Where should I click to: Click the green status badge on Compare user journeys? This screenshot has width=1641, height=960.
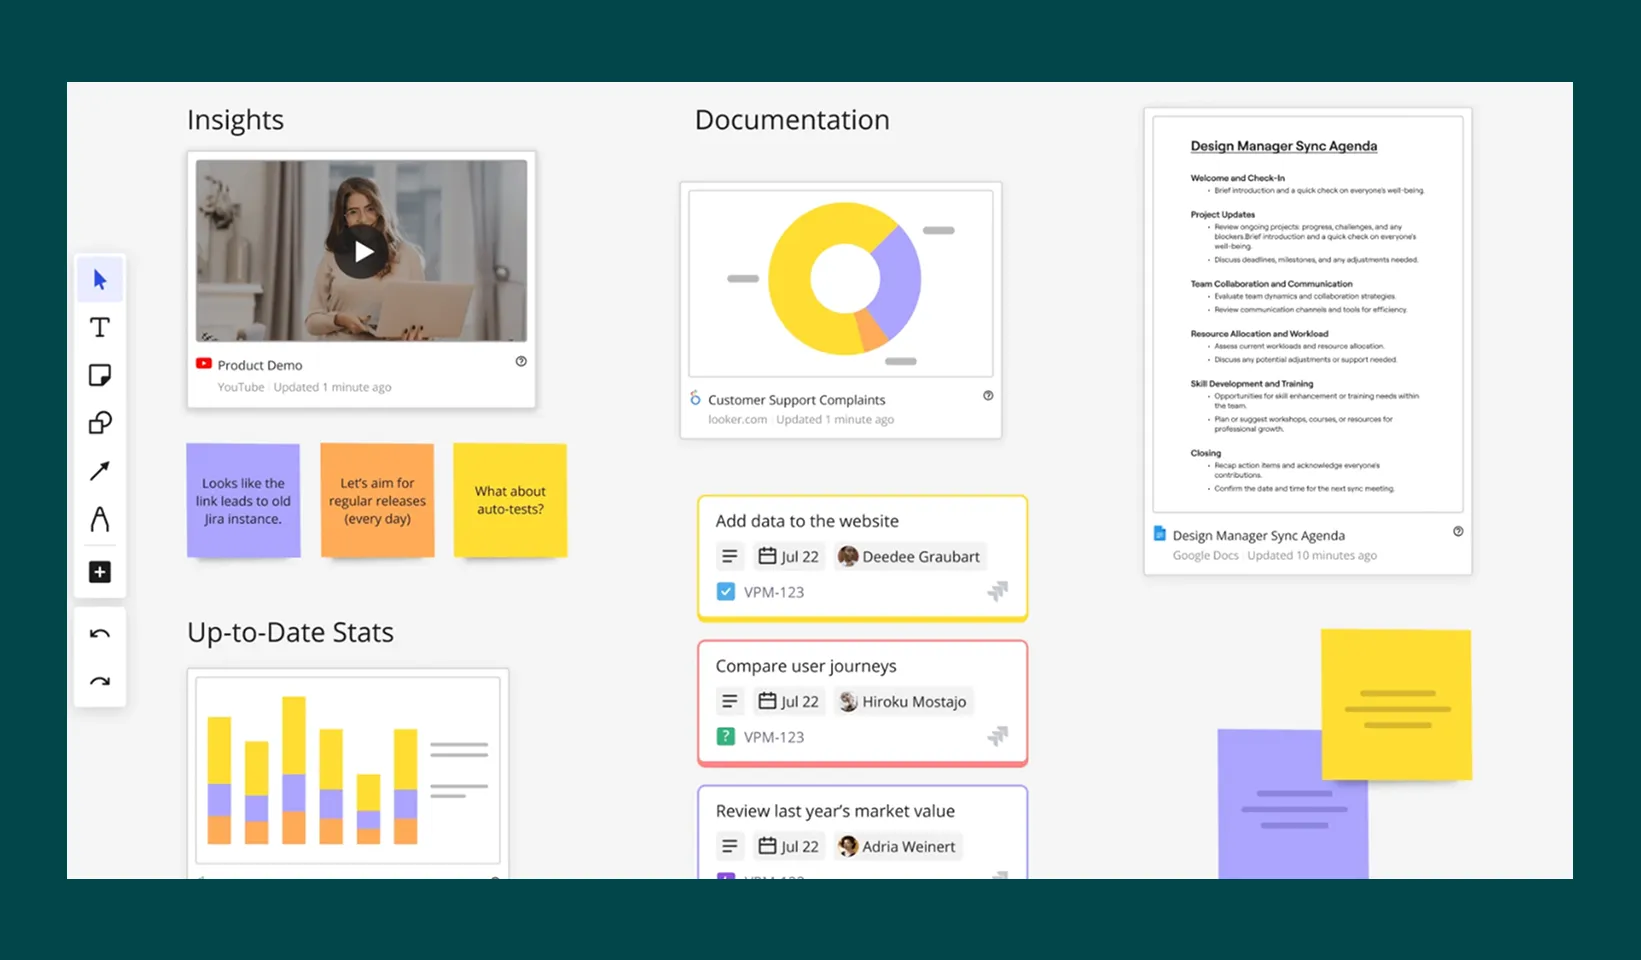pyautogui.click(x=725, y=736)
